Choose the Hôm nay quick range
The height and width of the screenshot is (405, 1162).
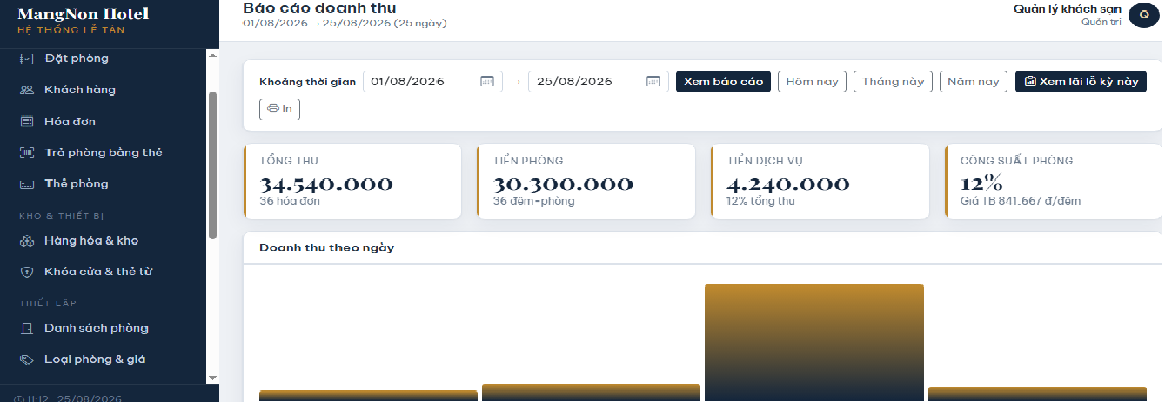(x=812, y=81)
